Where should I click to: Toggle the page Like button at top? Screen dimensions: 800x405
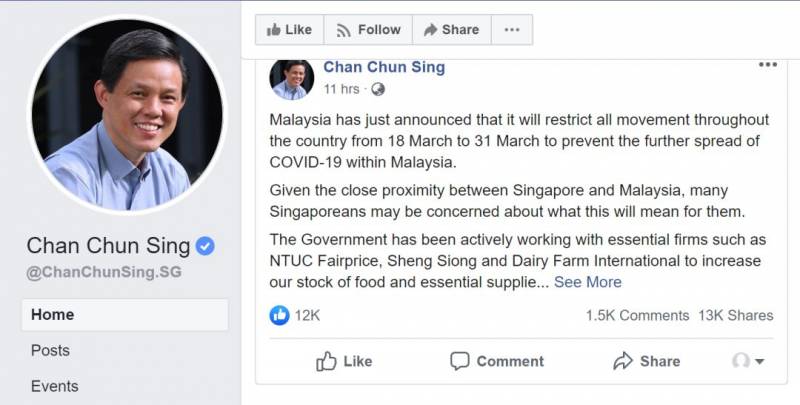tap(289, 30)
